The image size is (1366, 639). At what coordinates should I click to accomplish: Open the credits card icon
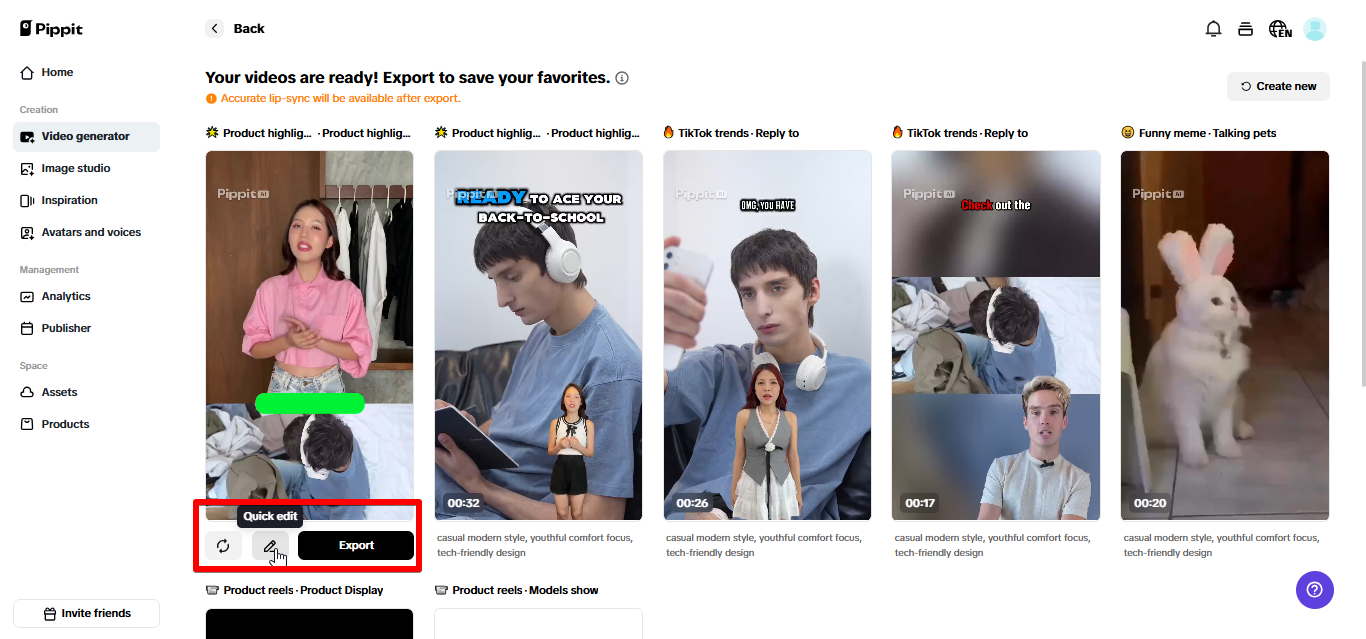pyautogui.click(x=1245, y=29)
